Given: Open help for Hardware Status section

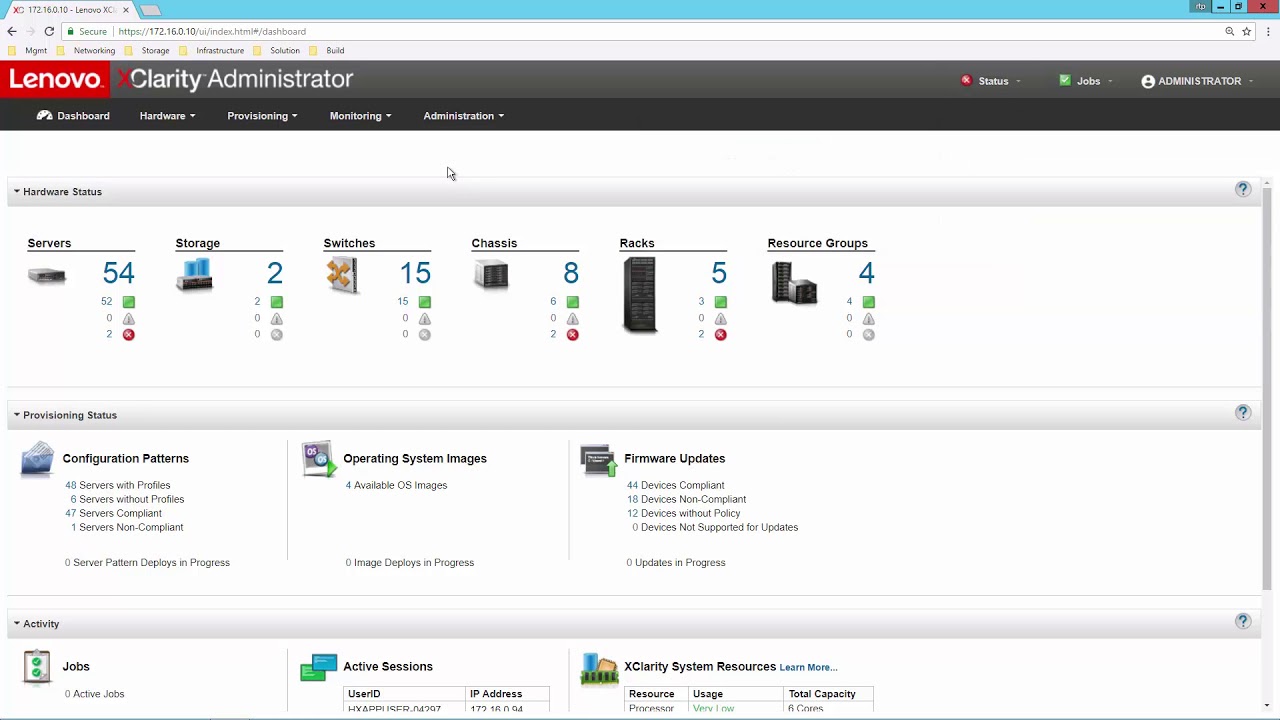Looking at the screenshot, I should pos(1243,190).
